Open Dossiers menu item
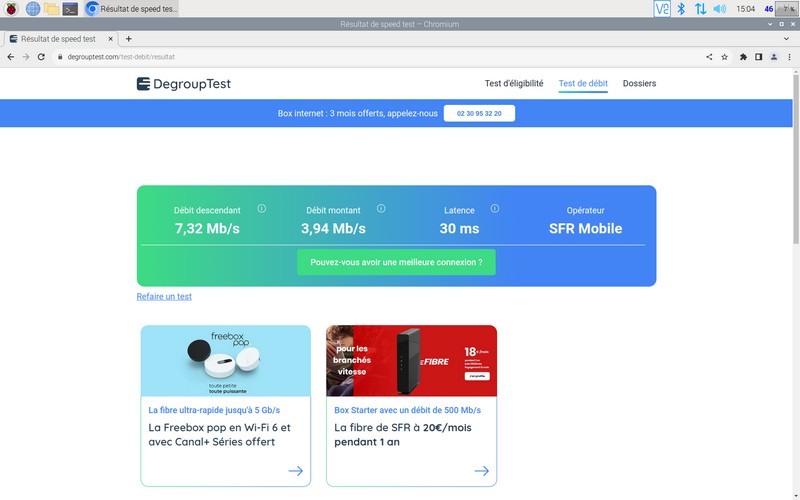Image resolution: width=800 pixels, height=500 pixels. click(x=639, y=83)
